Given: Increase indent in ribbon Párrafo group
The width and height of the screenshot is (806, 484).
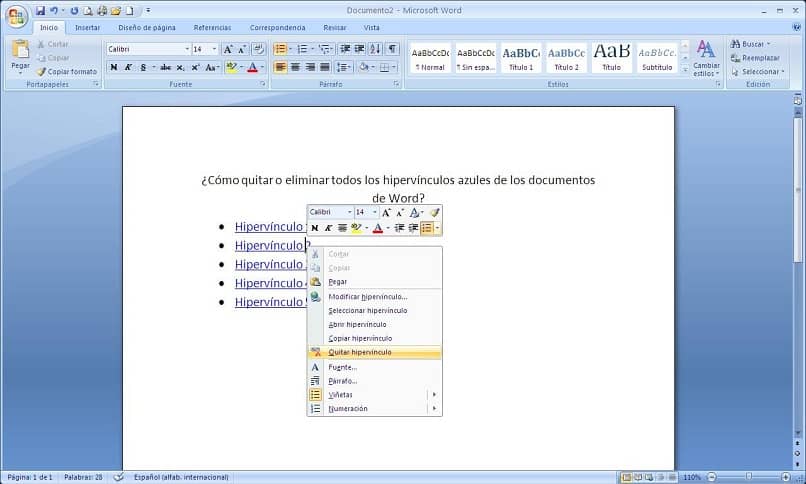Looking at the screenshot, I should [x=360, y=49].
